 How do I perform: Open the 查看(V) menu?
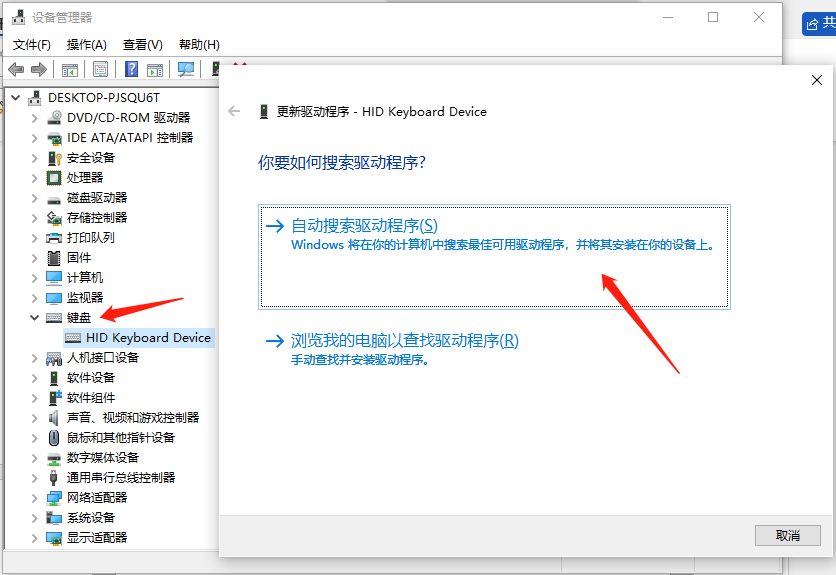click(142, 45)
